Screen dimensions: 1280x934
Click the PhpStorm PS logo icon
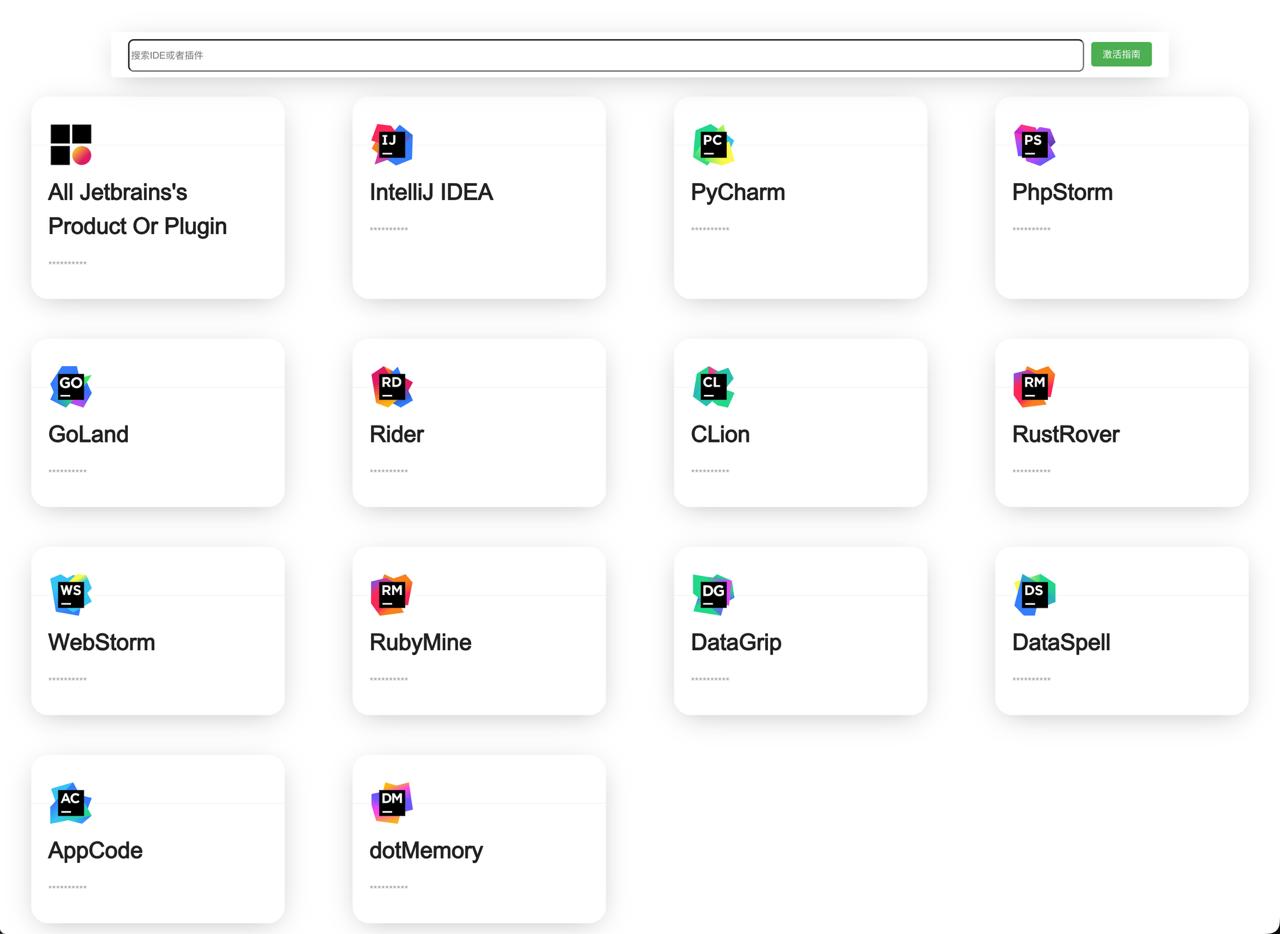point(1034,145)
